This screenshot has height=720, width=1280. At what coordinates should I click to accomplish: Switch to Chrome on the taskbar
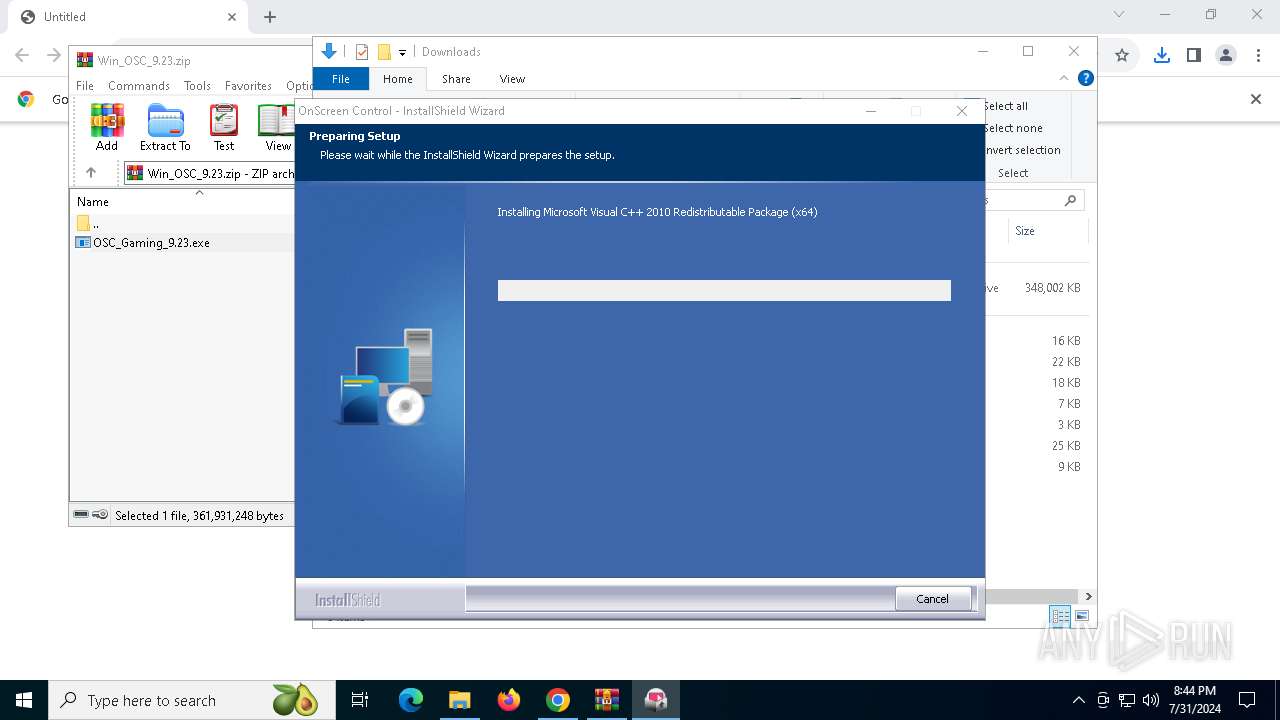pos(558,700)
